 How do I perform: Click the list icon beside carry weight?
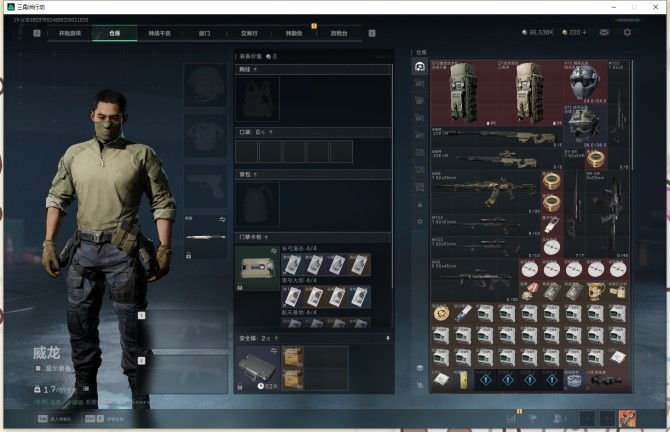point(86,388)
